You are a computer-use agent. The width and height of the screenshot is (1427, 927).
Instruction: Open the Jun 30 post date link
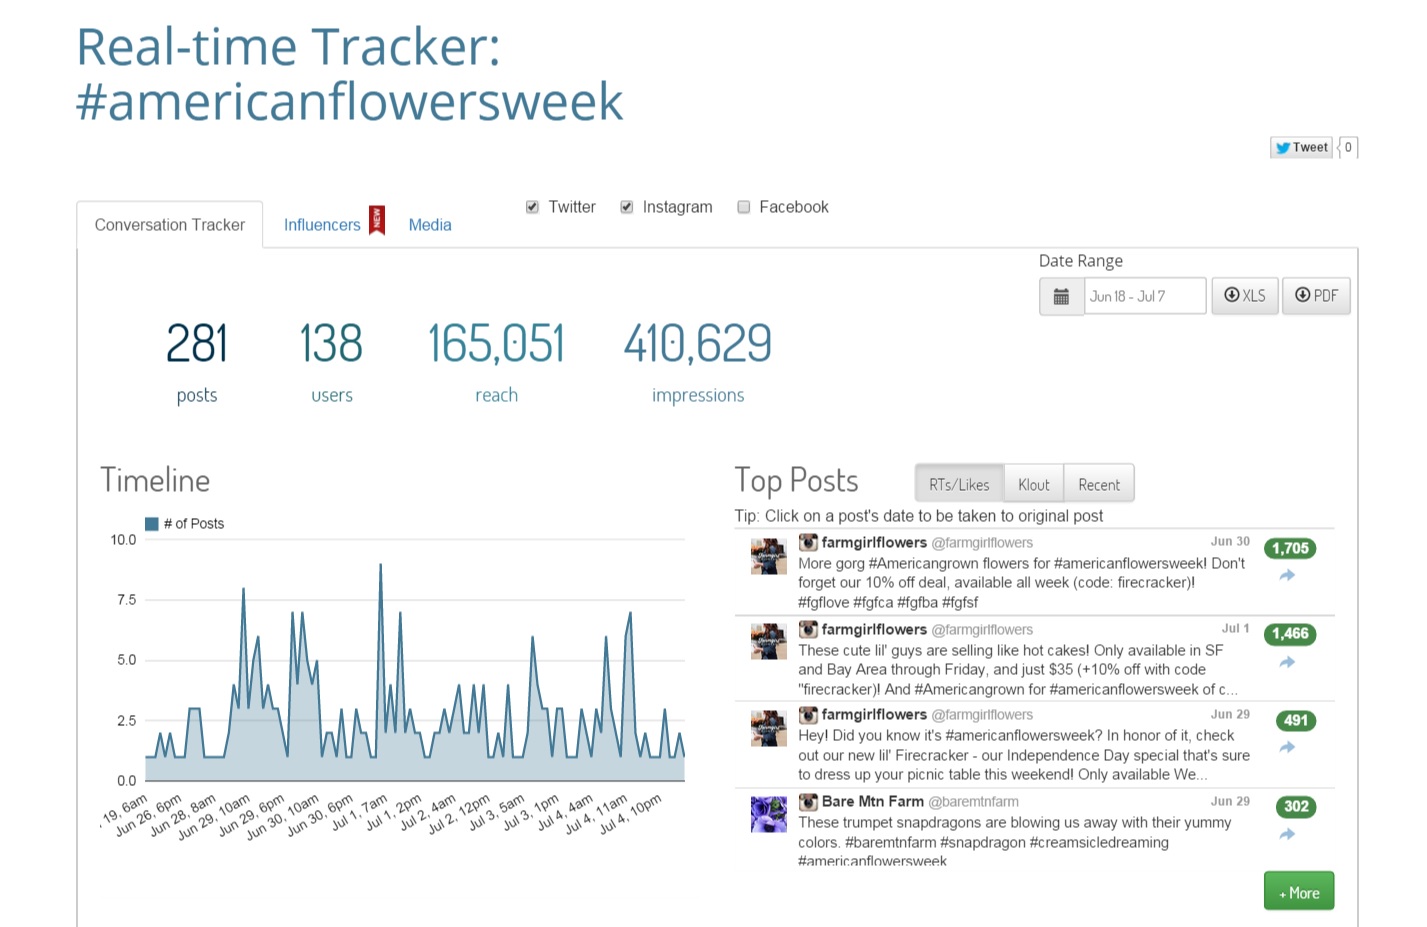[x=1230, y=541]
